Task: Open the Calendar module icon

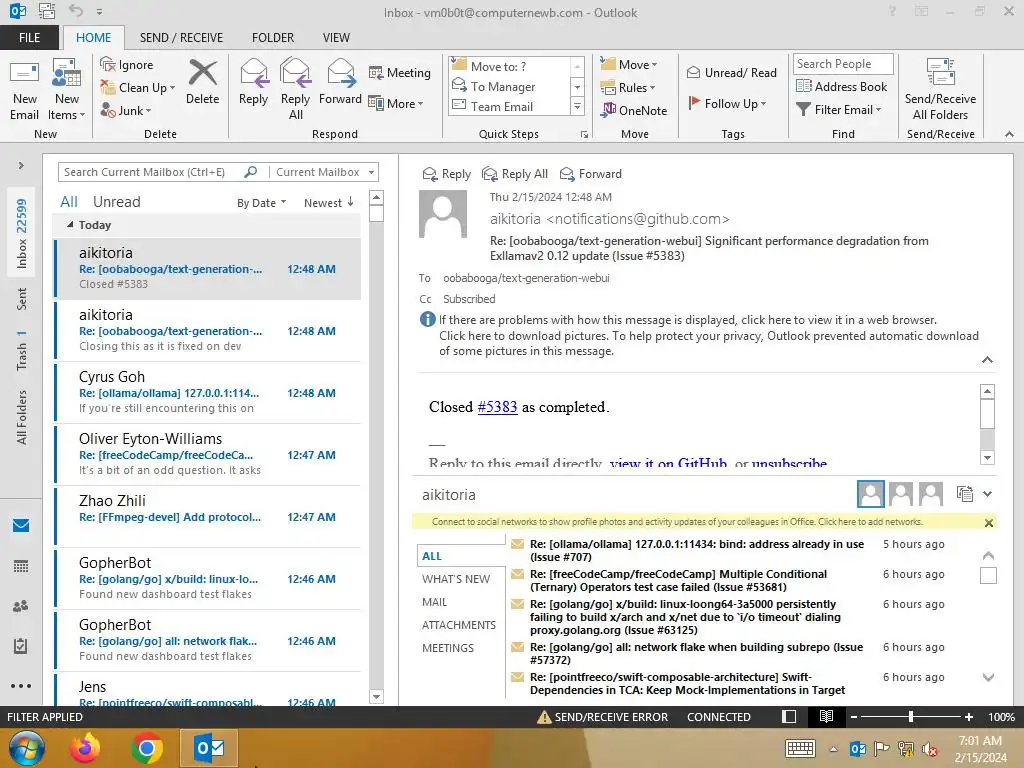Action: click(21, 566)
